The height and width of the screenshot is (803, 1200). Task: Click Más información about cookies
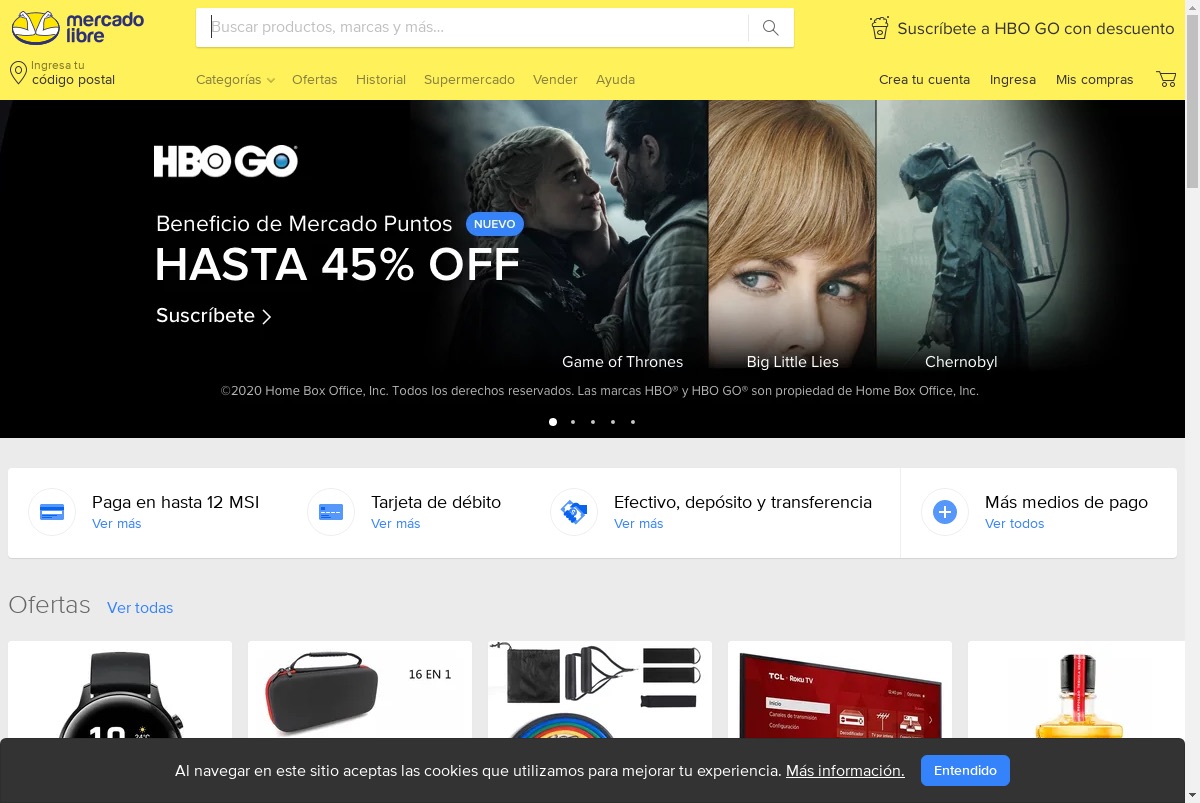[845, 771]
